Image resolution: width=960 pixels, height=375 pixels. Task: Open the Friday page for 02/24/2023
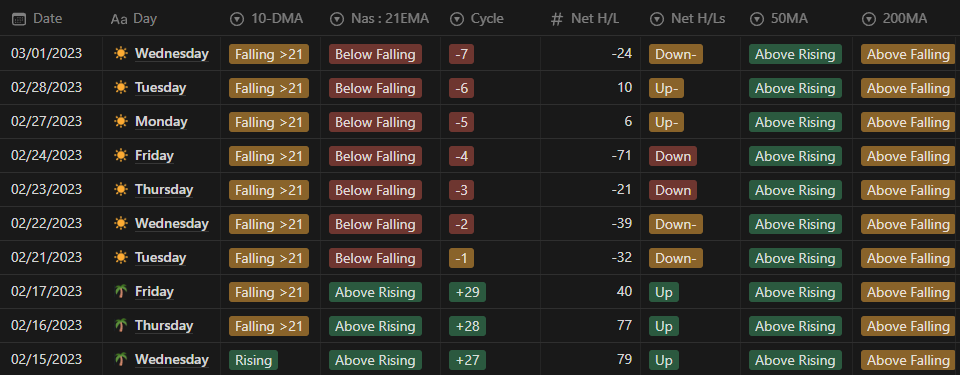pos(154,156)
